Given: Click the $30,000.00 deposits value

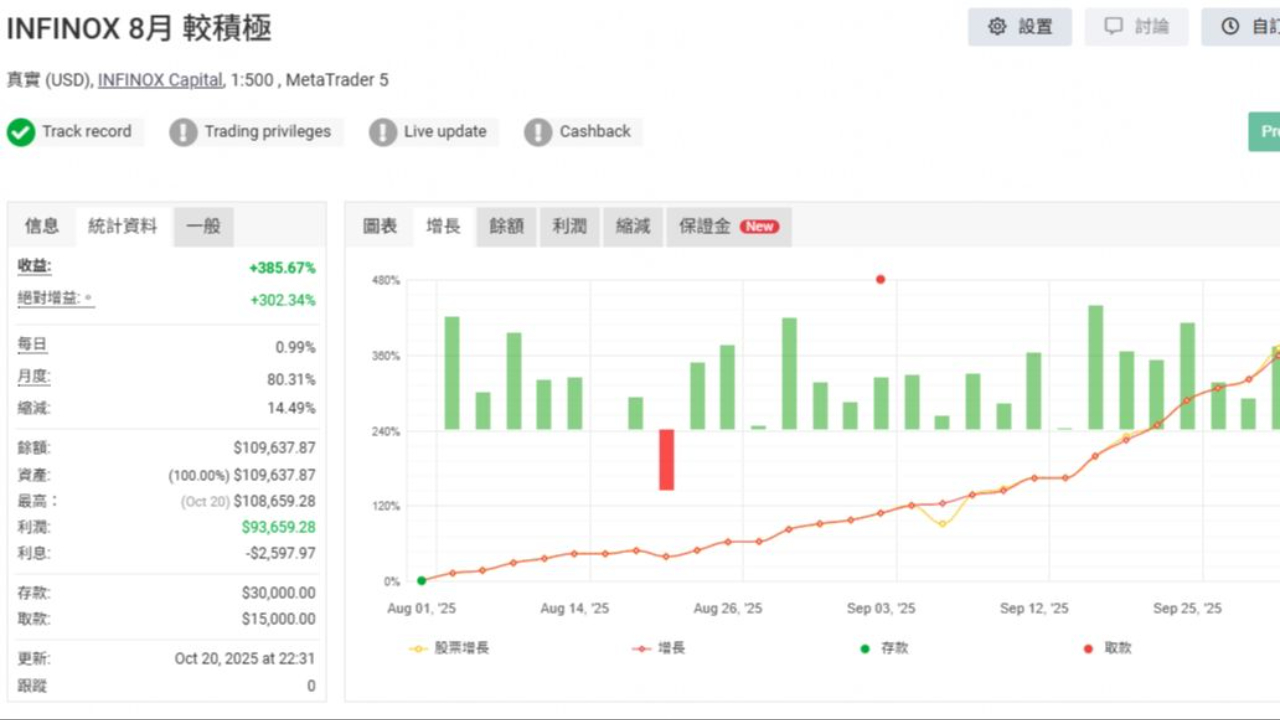Looking at the screenshot, I should click(x=278, y=593).
